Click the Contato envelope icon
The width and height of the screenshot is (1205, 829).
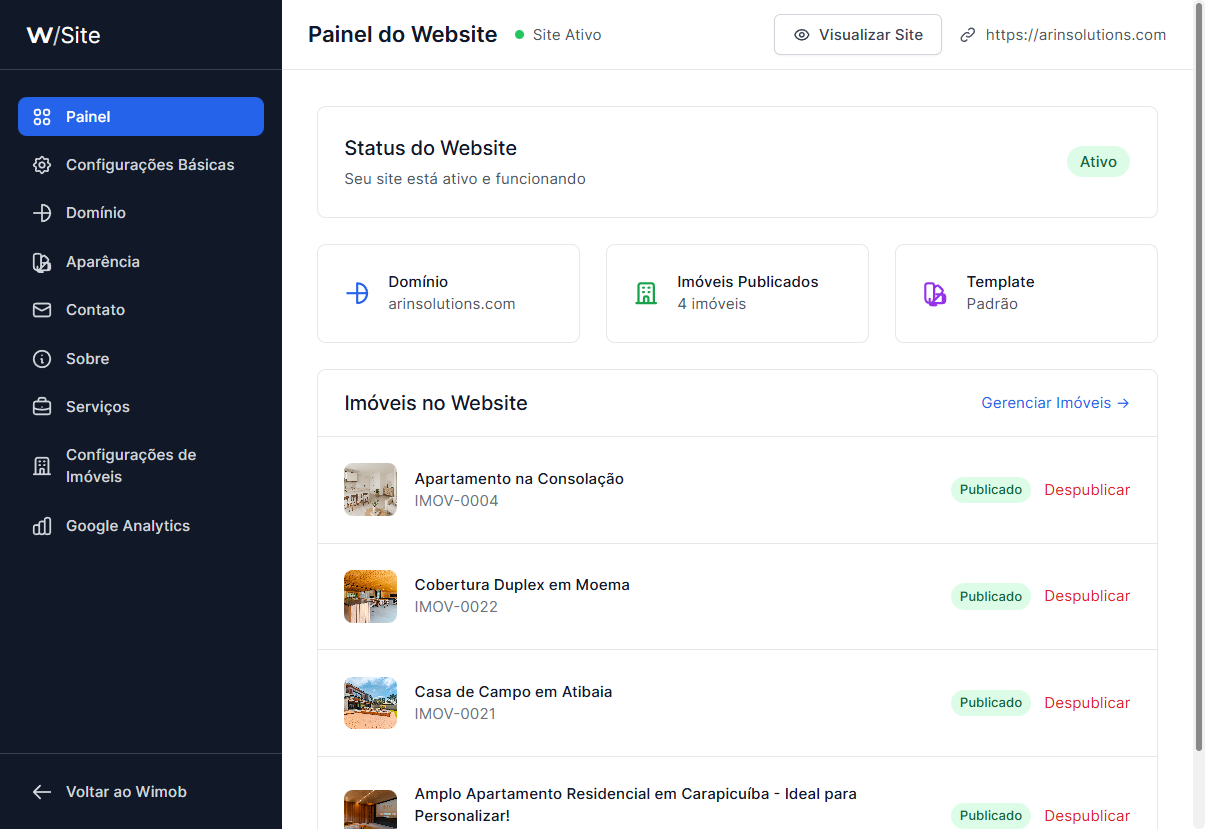(x=42, y=310)
